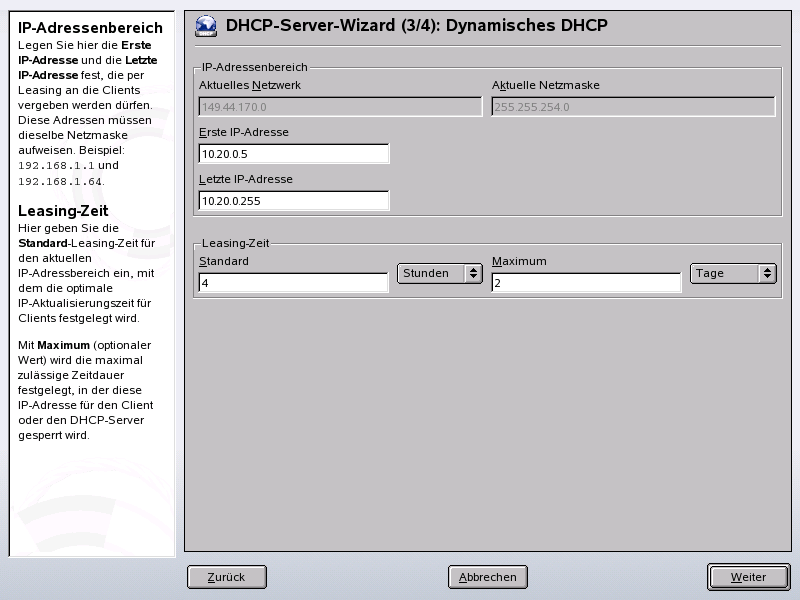Click the up arrow on Stunden selector
Screen dimensions: 800x600
[471, 268]
